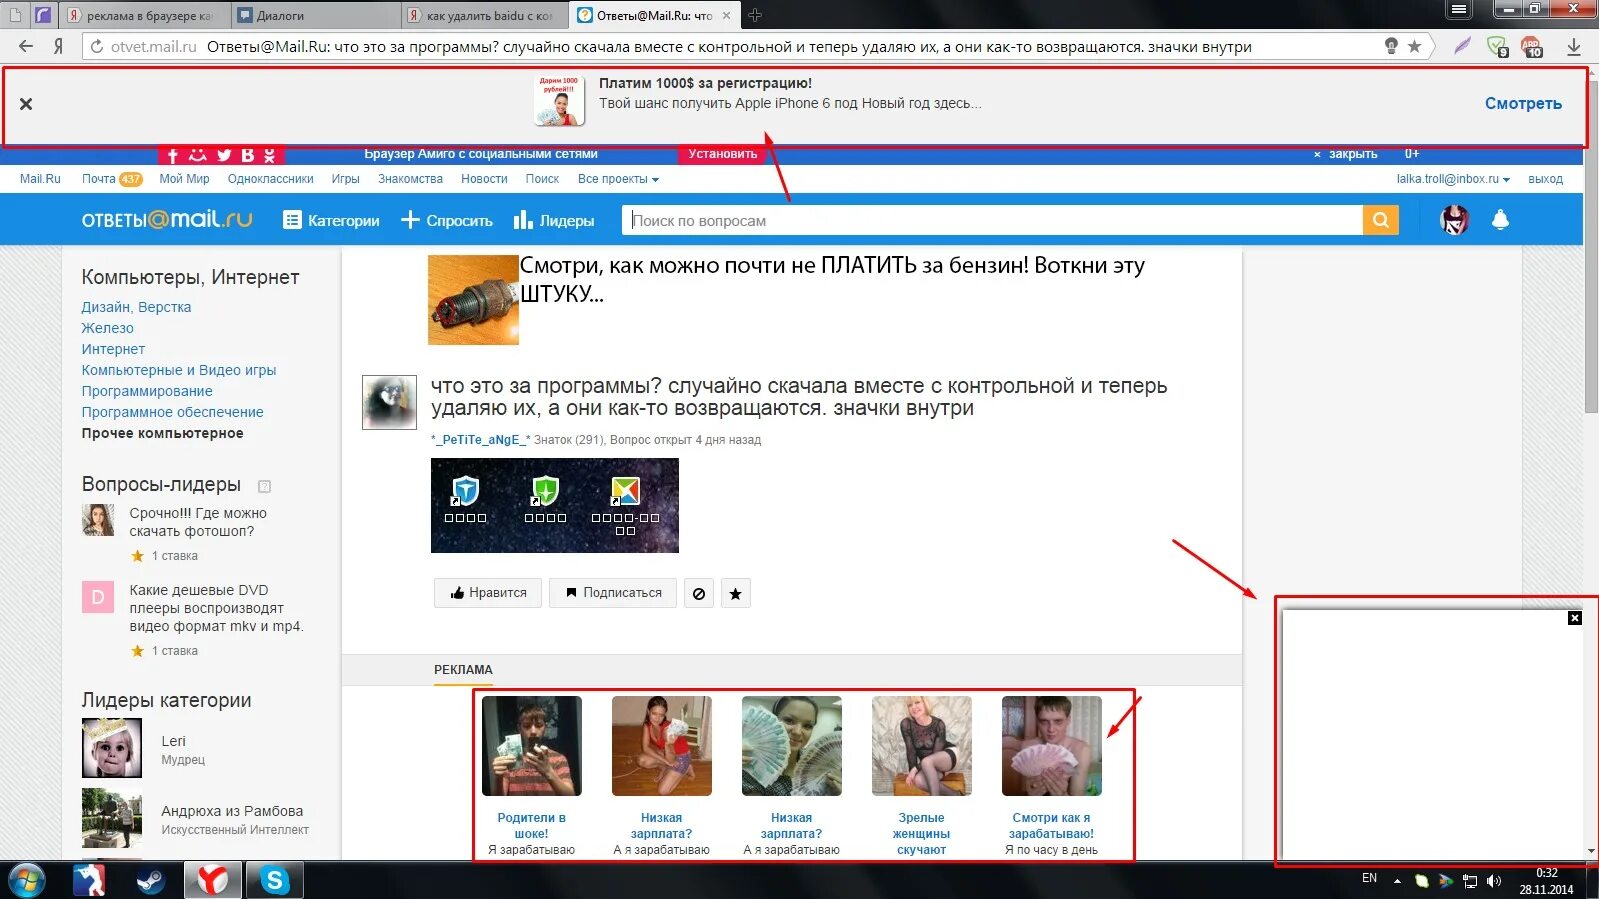Screen dimensions: 1599x899
Task: Show hidden tray icons arrow
Action: [1397, 881]
